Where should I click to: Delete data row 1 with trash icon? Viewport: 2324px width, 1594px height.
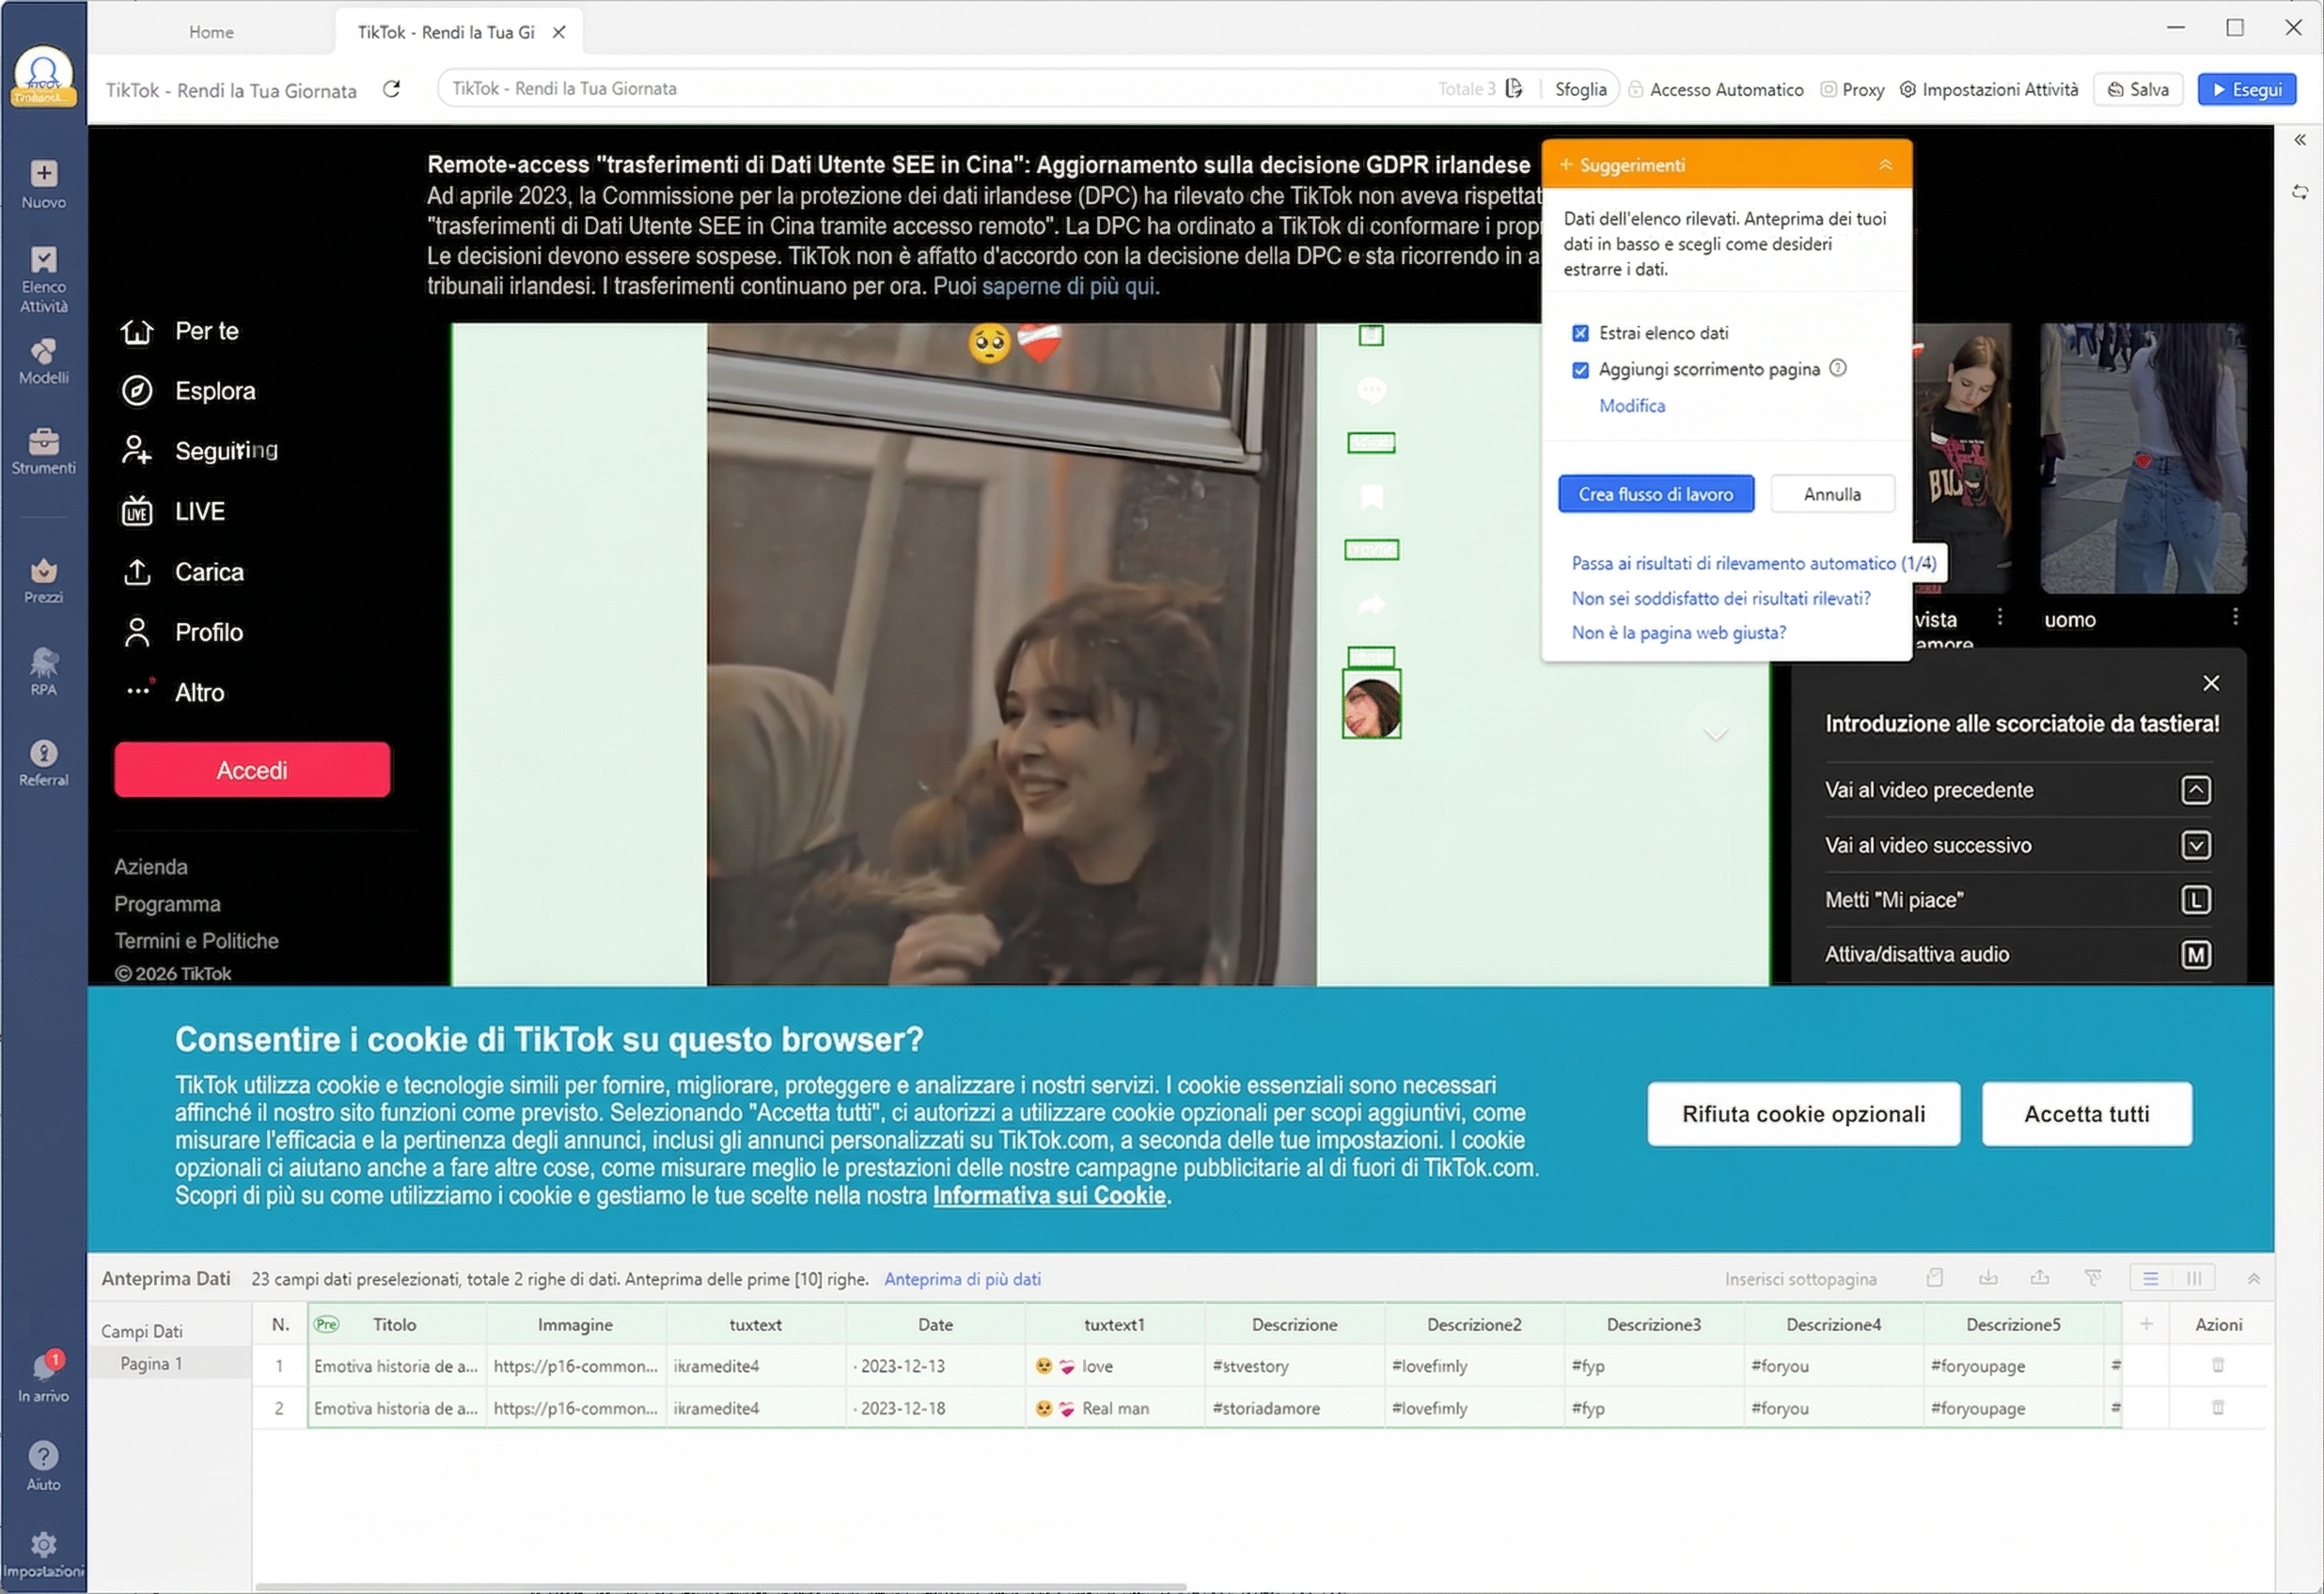click(x=2217, y=1366)
